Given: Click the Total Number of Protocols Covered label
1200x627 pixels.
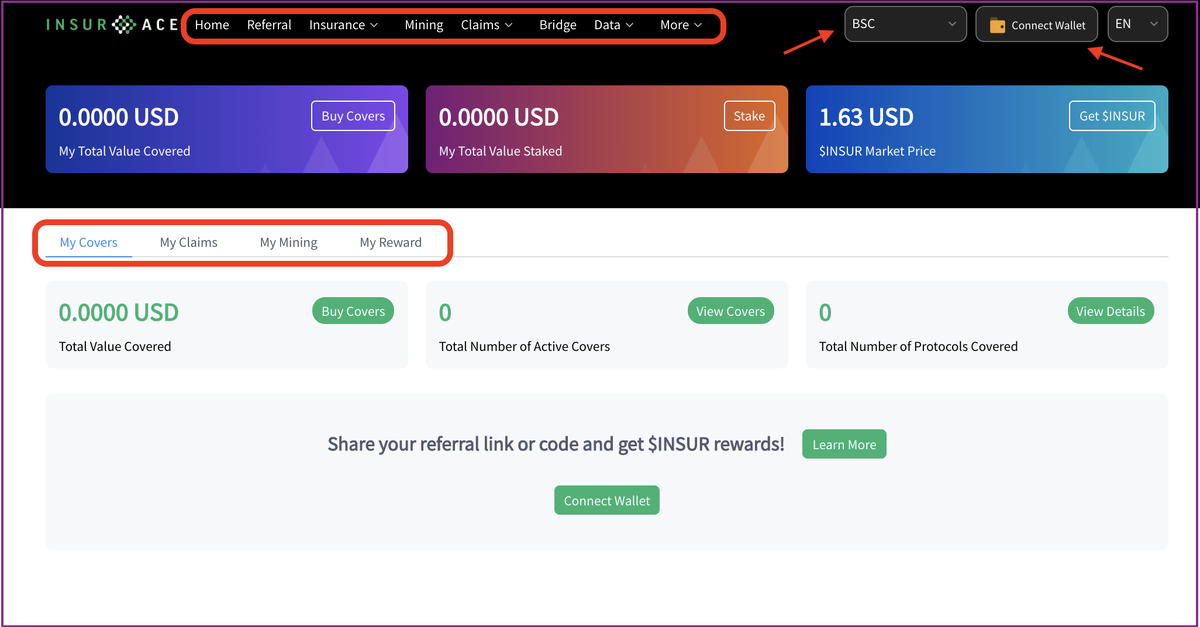Looking at the screenshot, I should [919, 346].
